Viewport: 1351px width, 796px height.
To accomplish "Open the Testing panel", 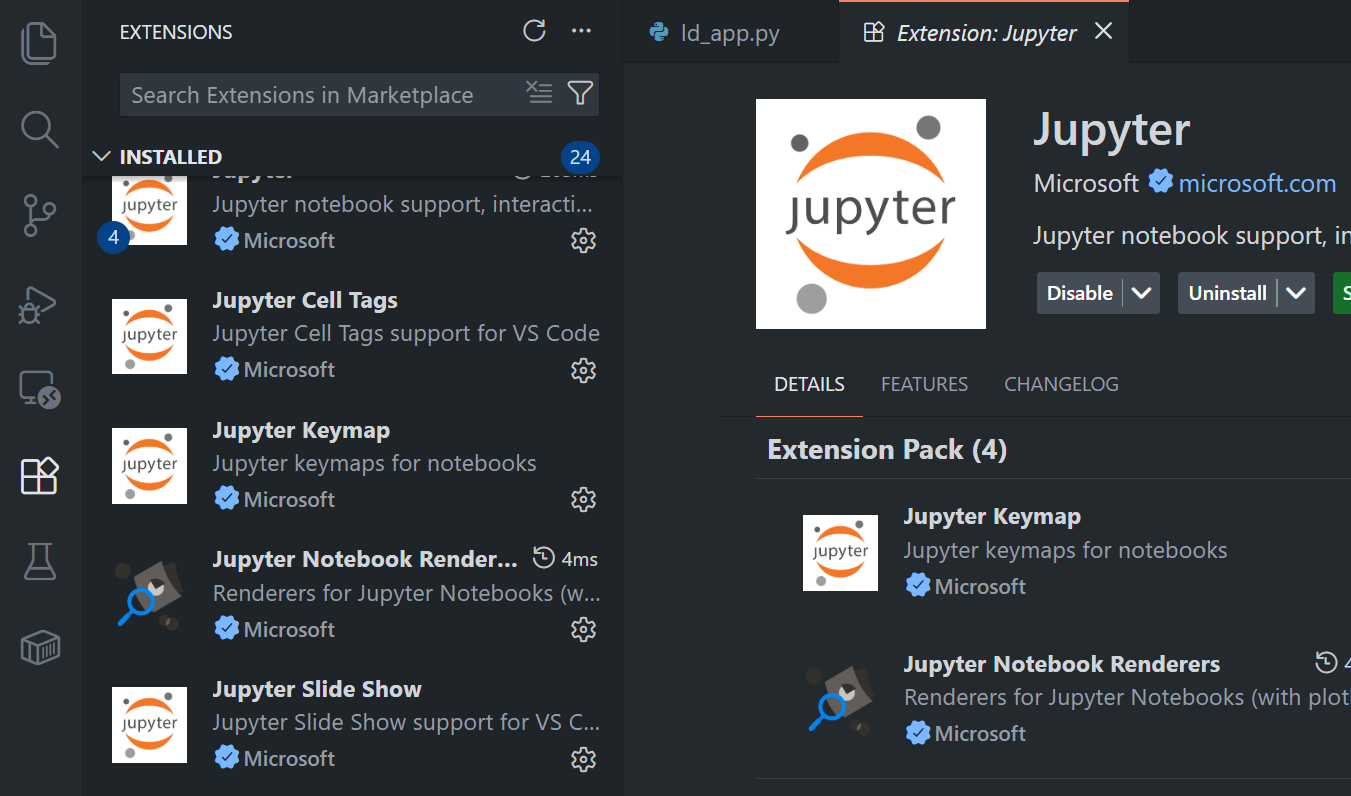I will [x=39, y=561].
